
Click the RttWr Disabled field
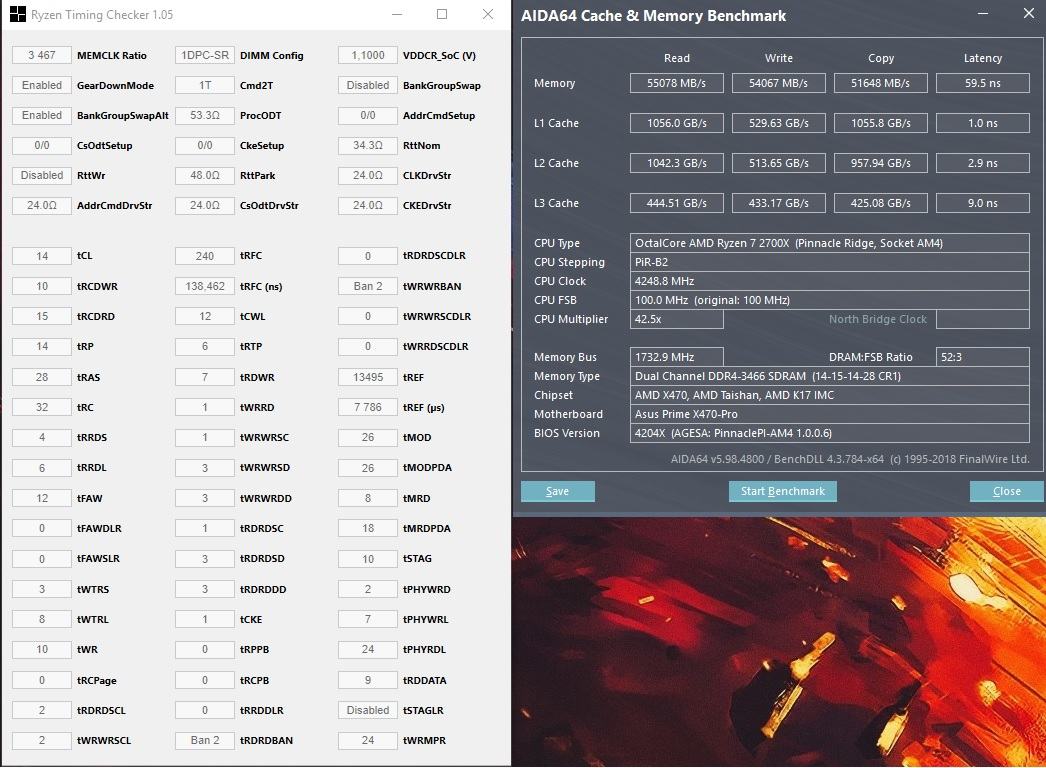click(x=41, y=175)
